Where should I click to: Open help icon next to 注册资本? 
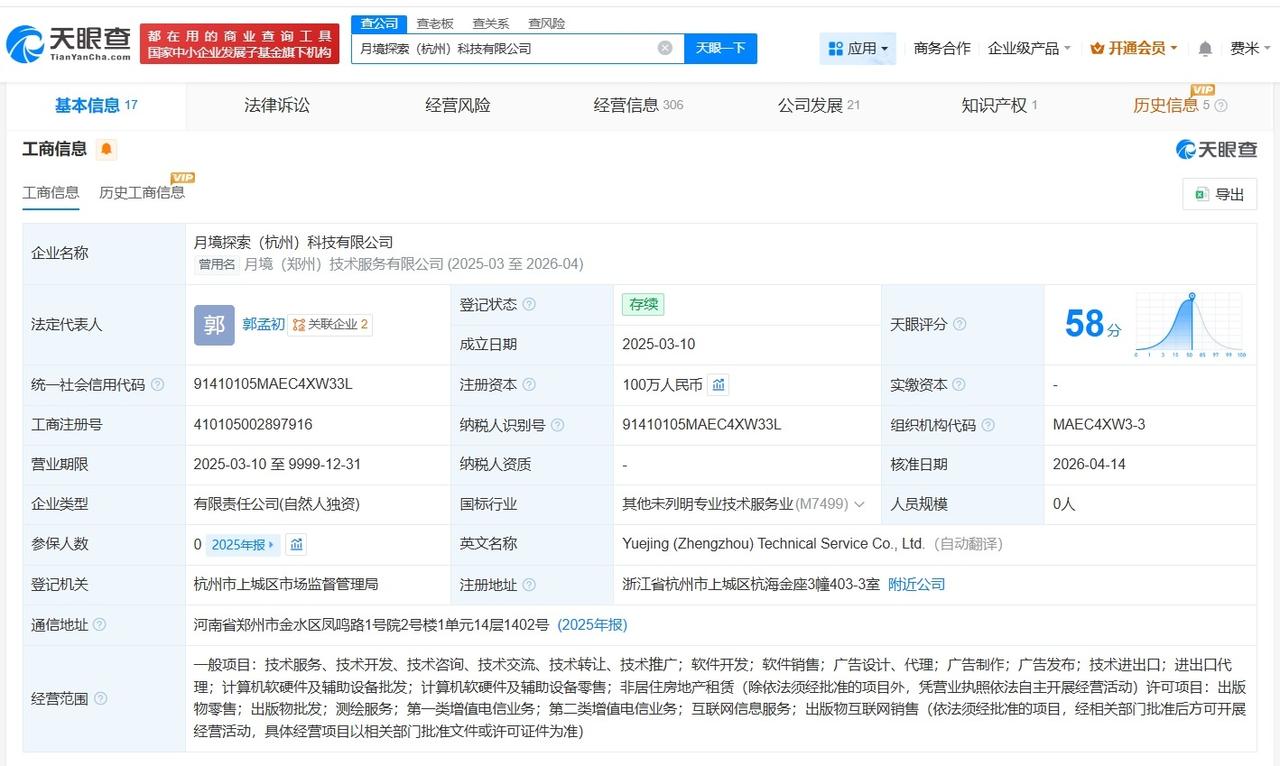(x=529, y=384)
